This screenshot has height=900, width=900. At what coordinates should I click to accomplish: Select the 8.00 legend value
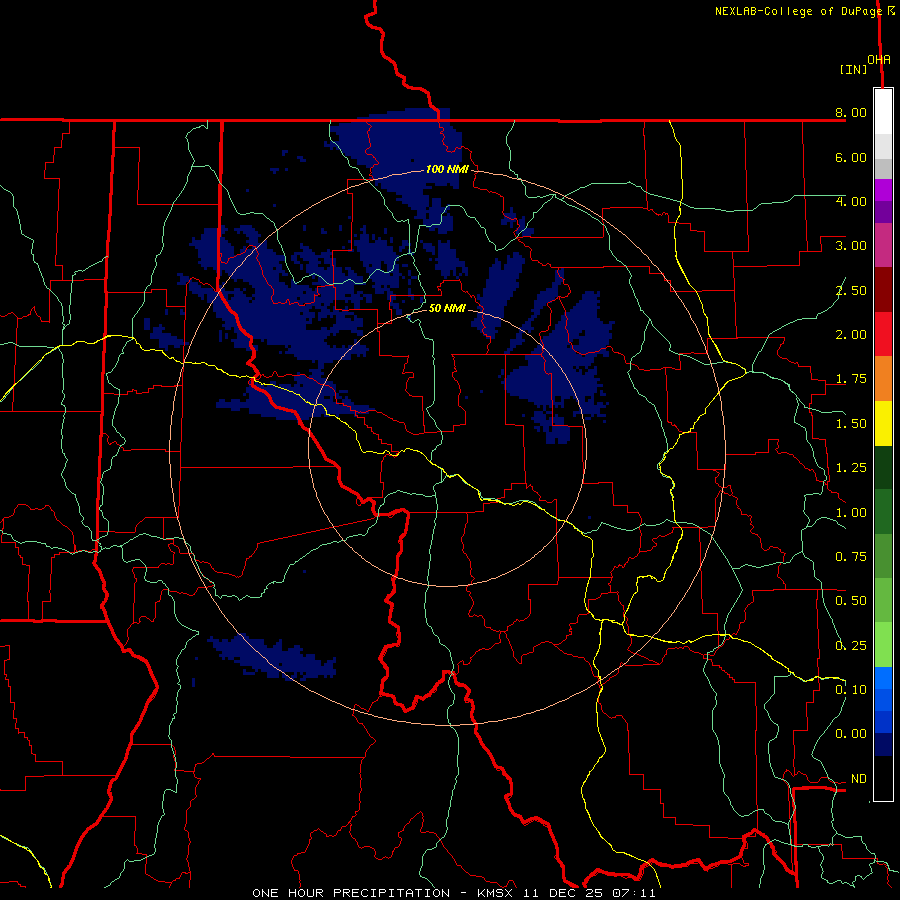pos(851,112)
